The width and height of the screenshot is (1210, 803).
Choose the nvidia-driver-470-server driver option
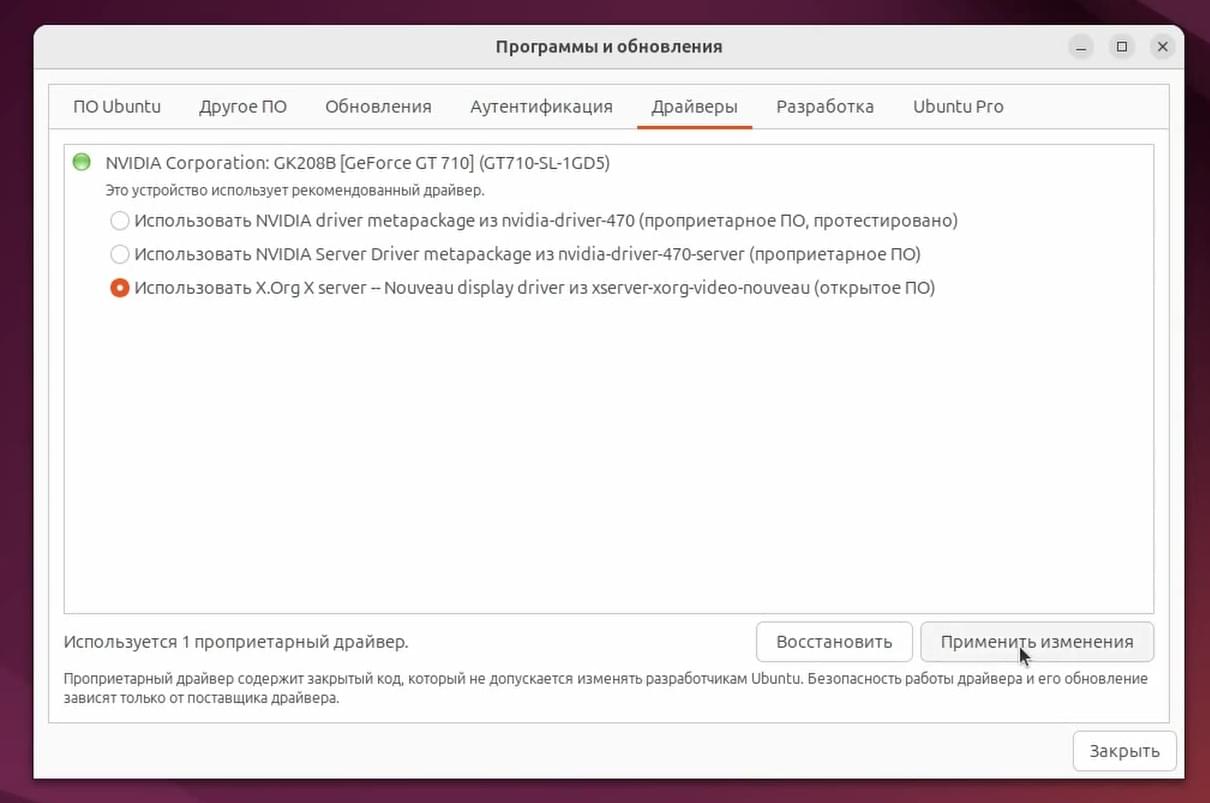515,254
